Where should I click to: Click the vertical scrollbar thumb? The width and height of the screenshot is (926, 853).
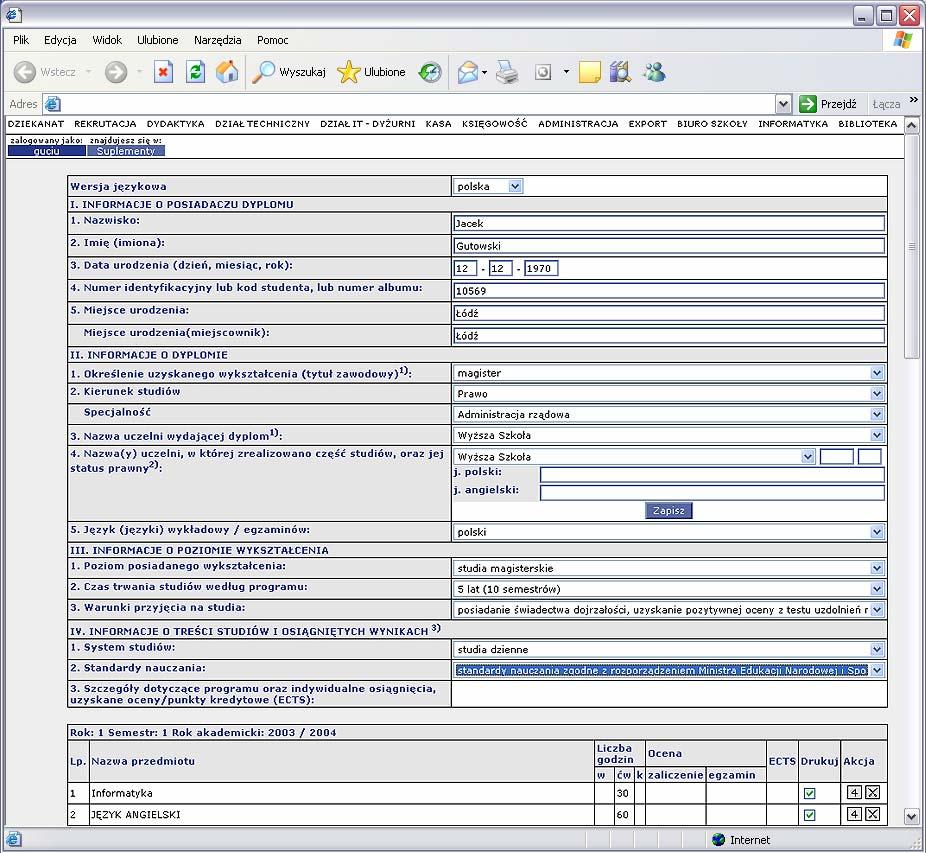pyautogui.click(x=912, y=246)
